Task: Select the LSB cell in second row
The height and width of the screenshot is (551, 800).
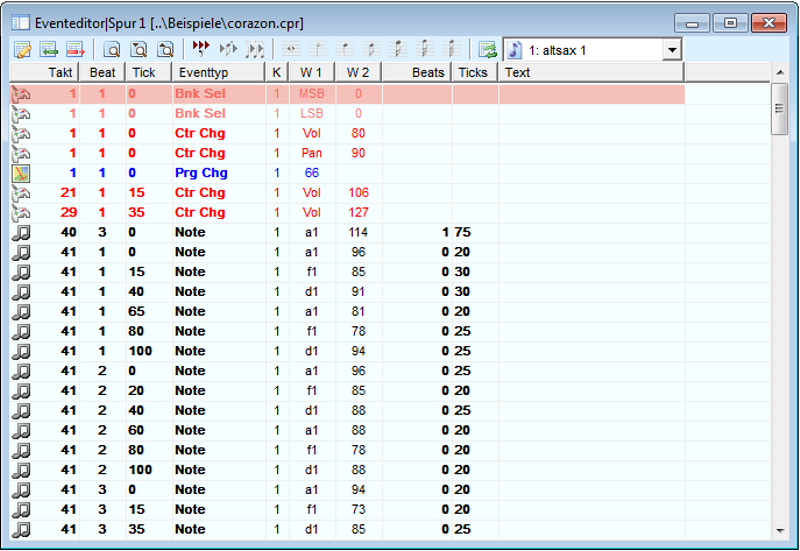Action: [x=312, y=114]
